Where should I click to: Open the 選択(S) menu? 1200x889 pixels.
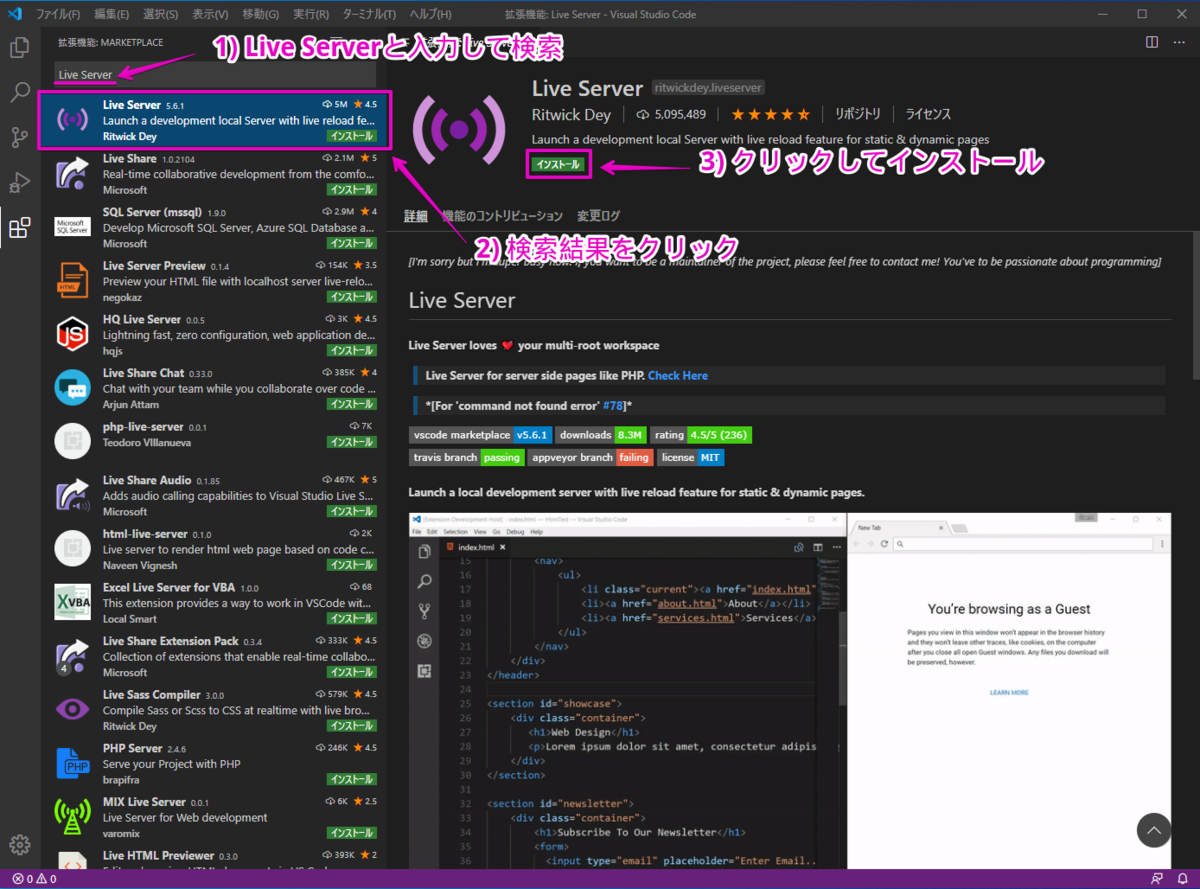pyautogui.click(x=160, y=14)
